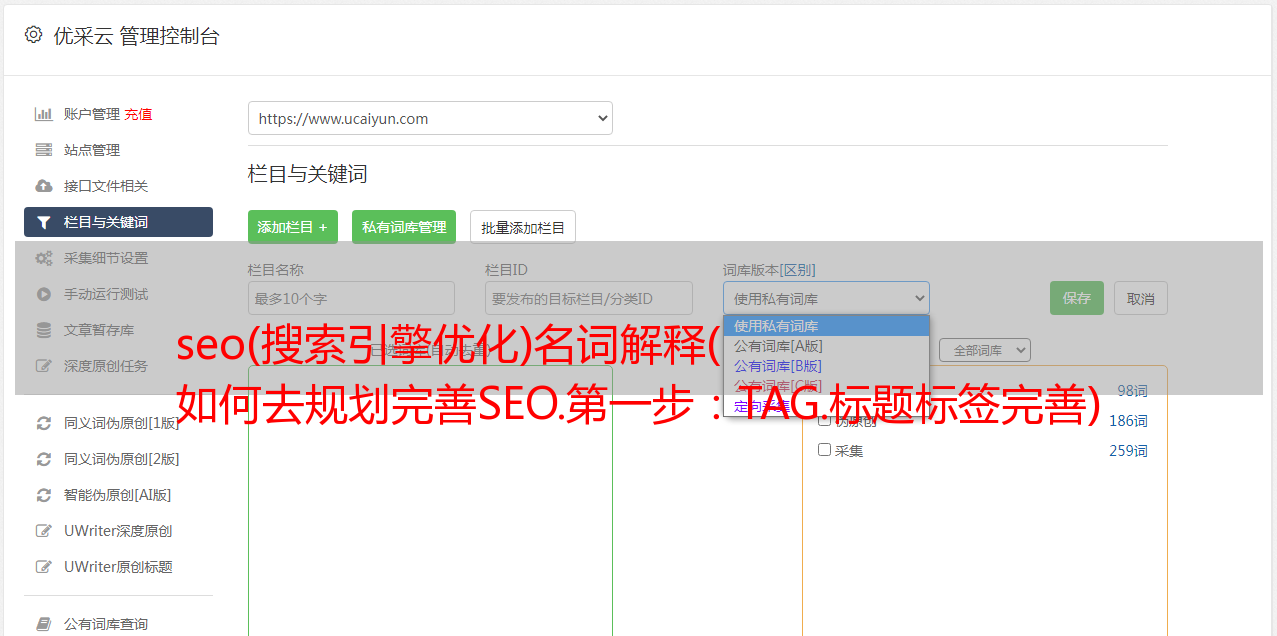The image size is (1277, 636).
Task: Select 公有词库[A版] option
Action: [x=826, y=346]
